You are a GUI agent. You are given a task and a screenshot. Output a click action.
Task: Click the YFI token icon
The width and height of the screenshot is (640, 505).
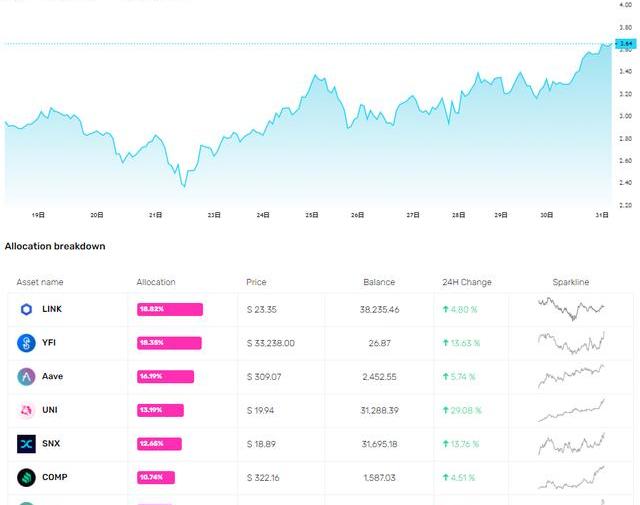[x=26, y=343]
